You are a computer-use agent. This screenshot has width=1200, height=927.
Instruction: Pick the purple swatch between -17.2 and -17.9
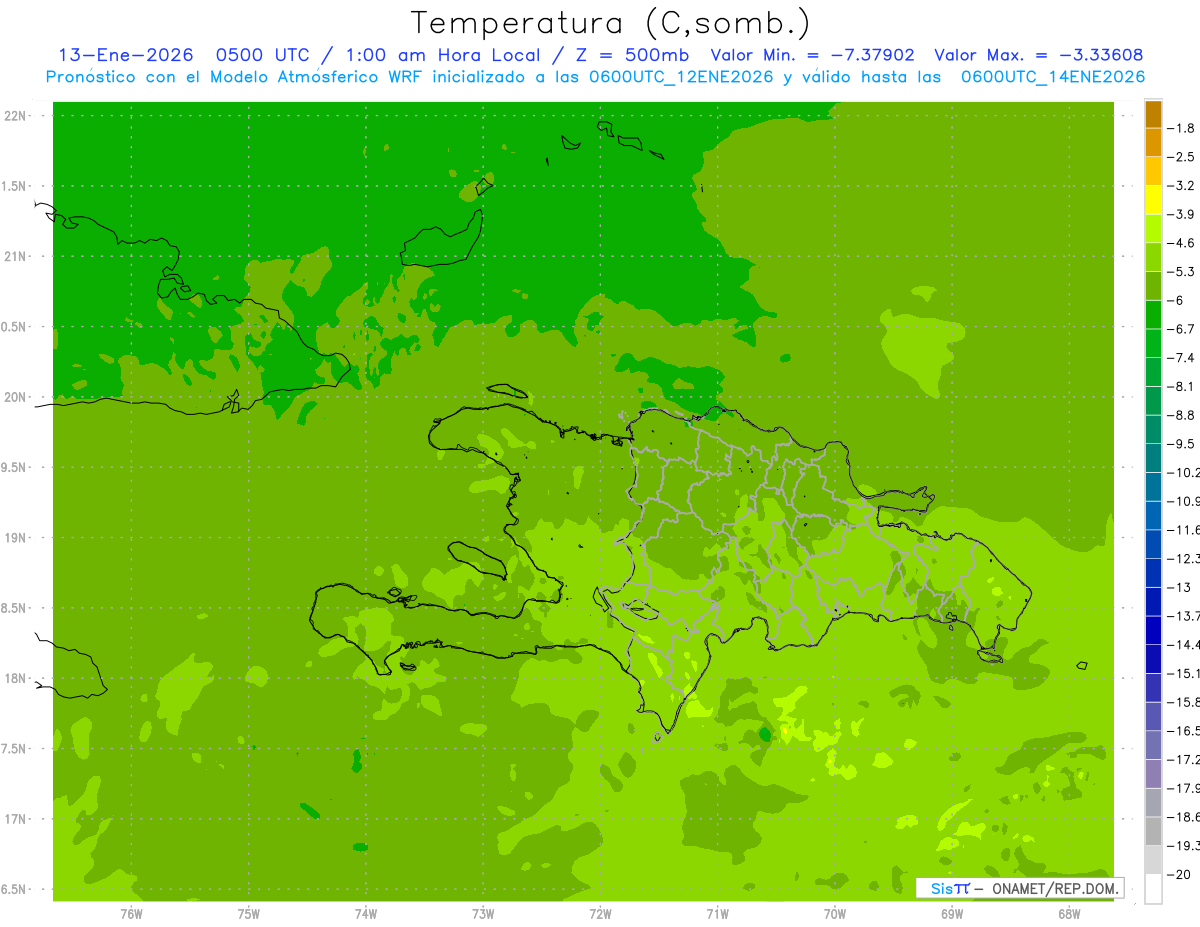click(1153, 773)
